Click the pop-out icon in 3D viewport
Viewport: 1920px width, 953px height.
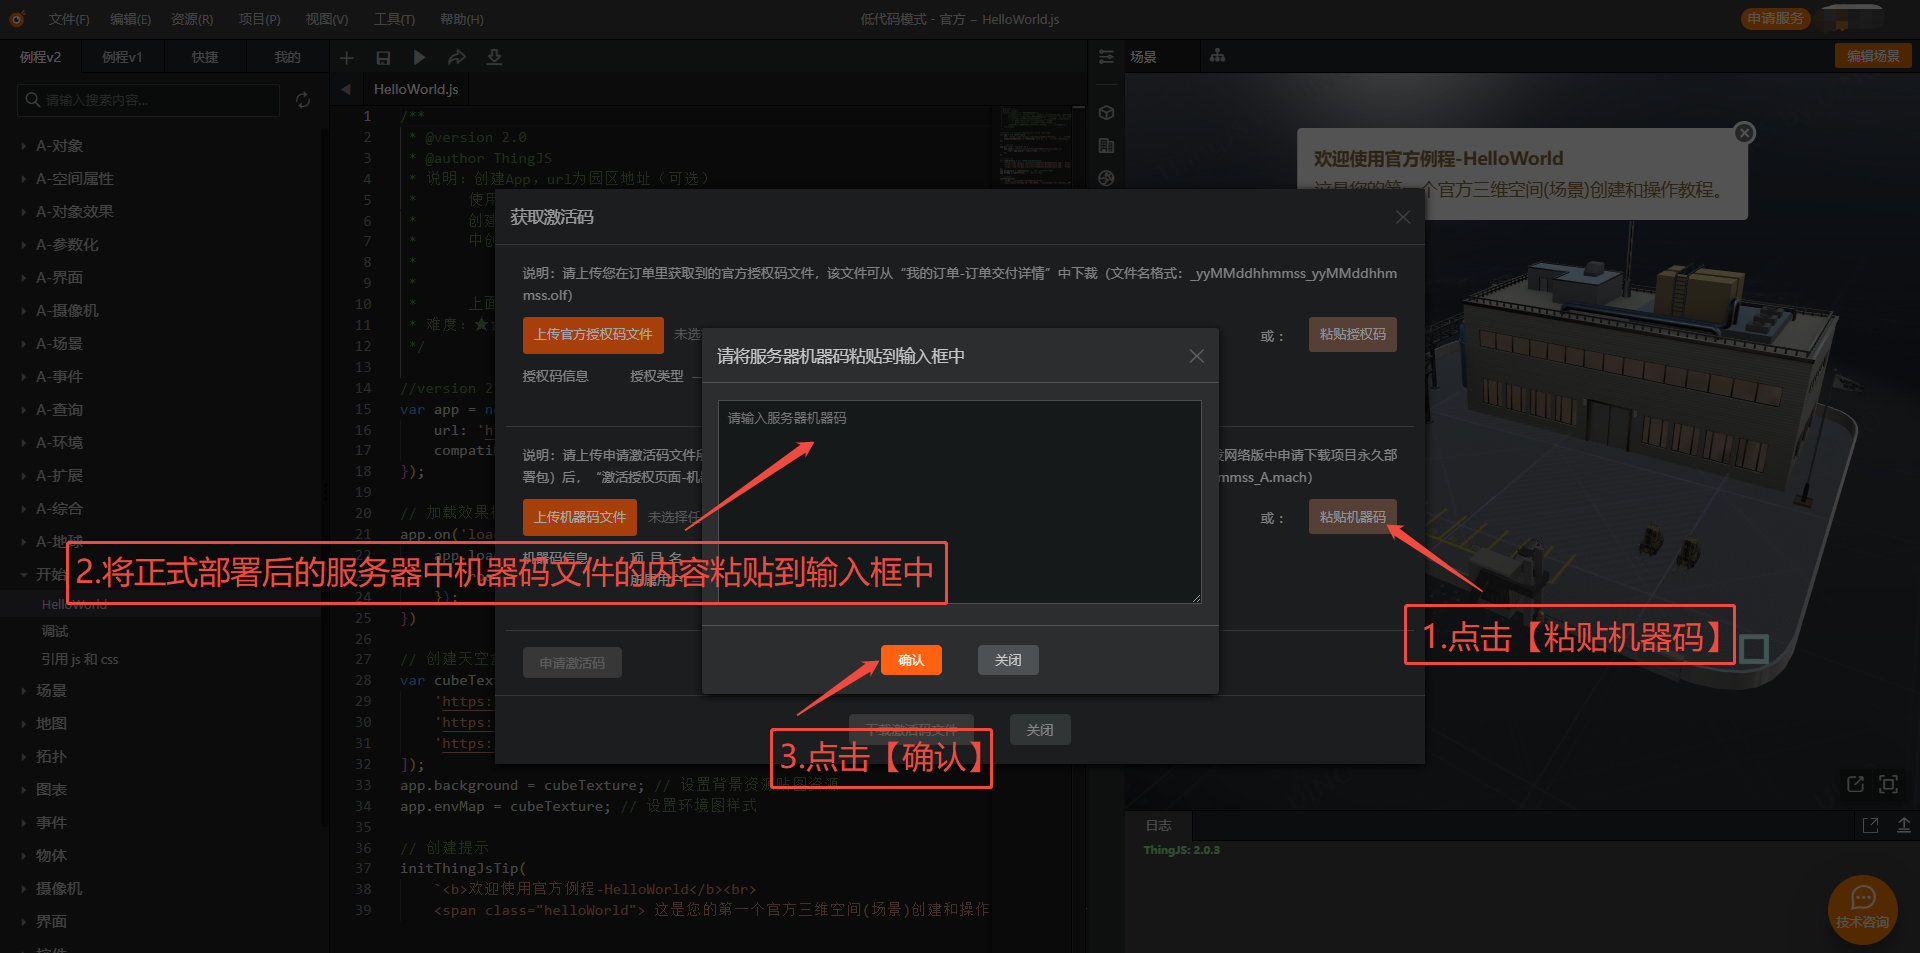(1855, 784)
